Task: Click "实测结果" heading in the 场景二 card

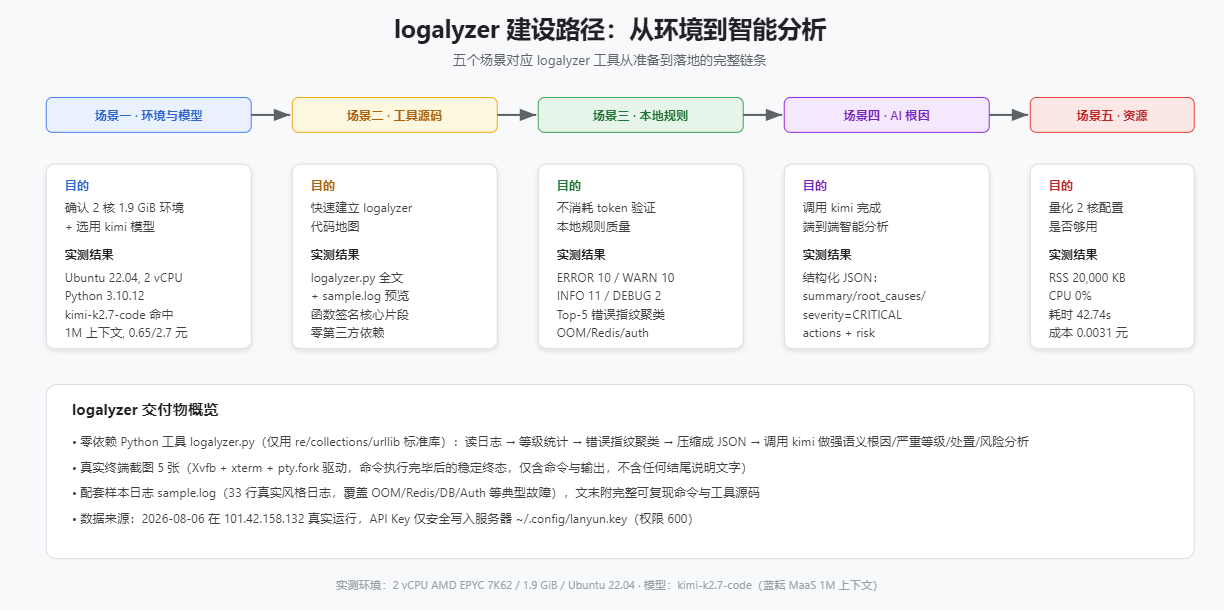Action: tap(335, 255)
